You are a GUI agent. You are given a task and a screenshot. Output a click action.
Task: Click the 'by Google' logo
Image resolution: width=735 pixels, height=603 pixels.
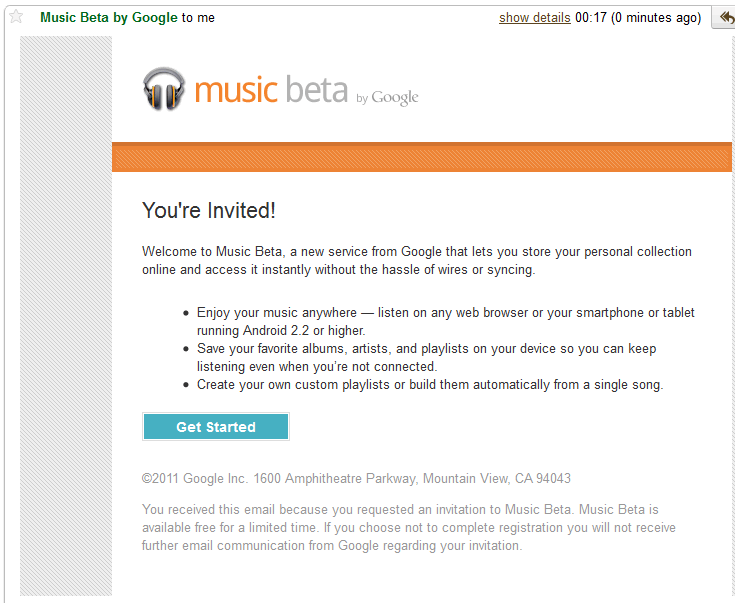387,97
